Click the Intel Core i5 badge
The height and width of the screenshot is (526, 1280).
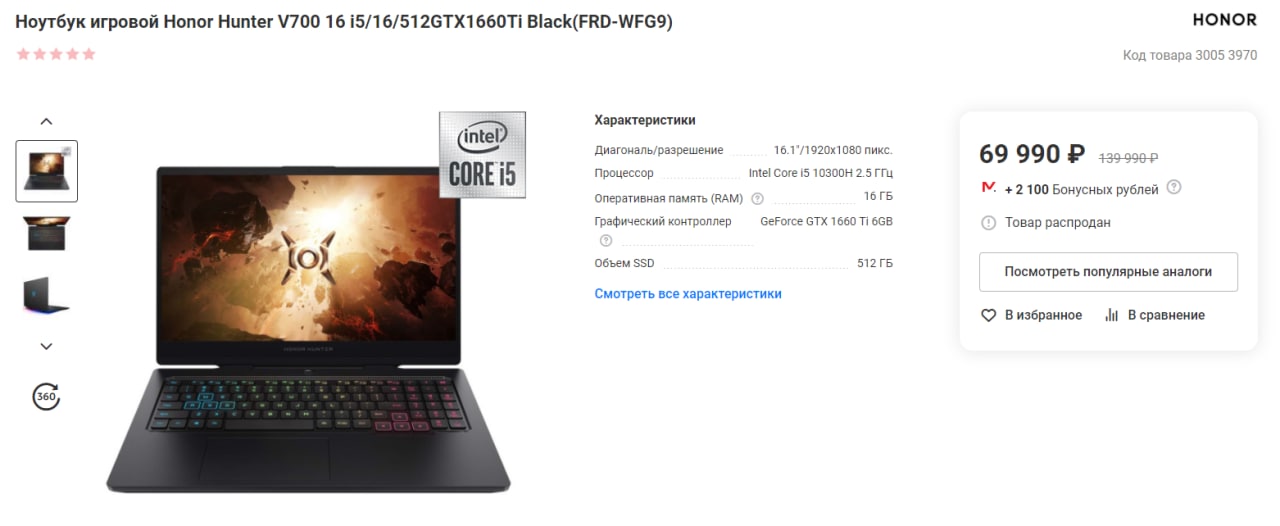[x=482, y=155]
